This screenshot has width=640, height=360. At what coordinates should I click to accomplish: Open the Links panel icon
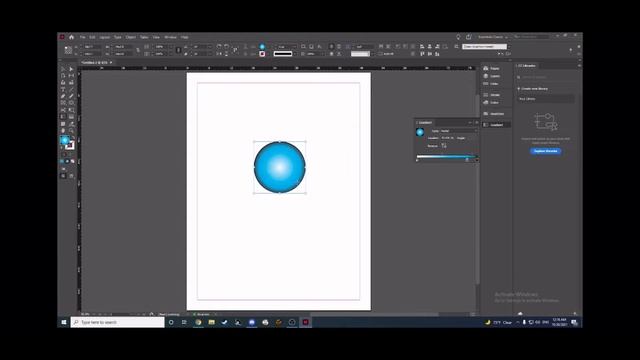coord(486,84)
